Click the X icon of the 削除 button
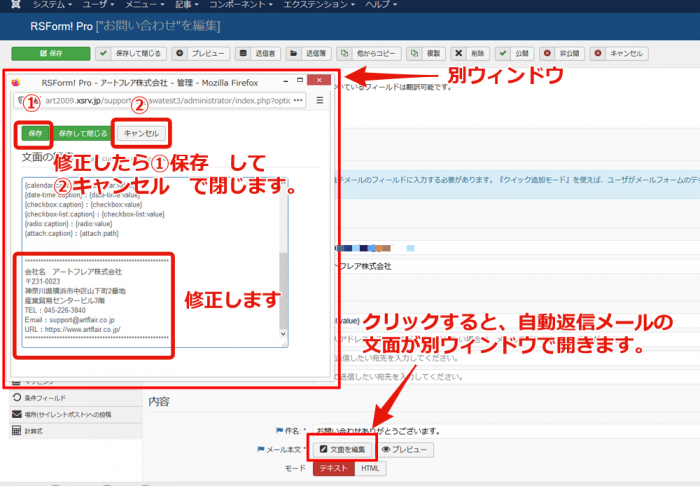This screenshot has width=700, height=486. point(458,53)
